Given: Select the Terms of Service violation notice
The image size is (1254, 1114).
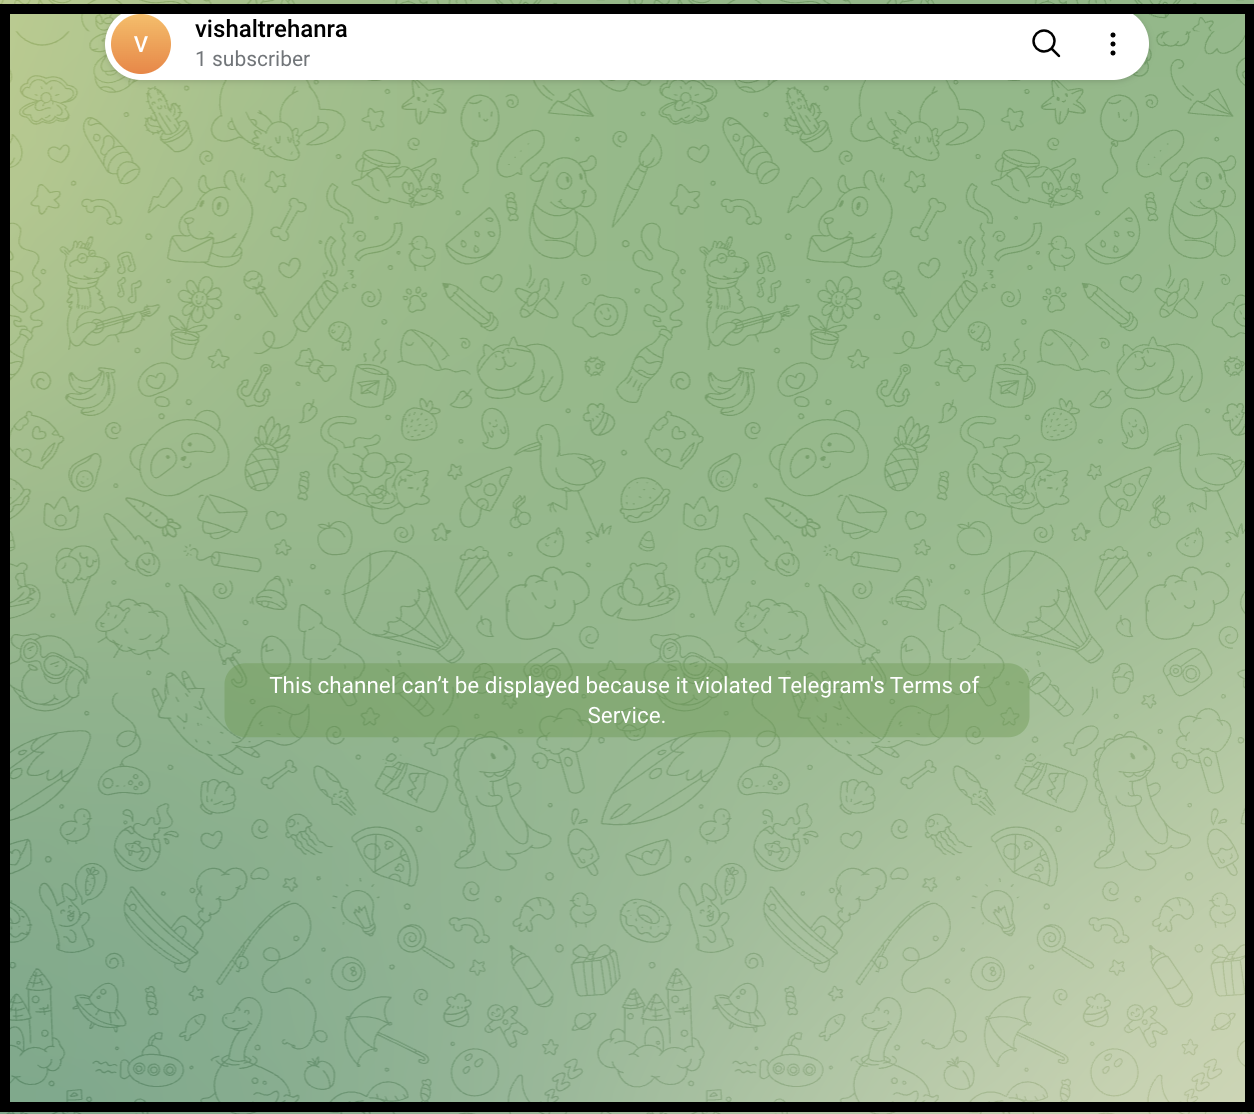Looking at the screenshot, I should [x=626, y=700].
